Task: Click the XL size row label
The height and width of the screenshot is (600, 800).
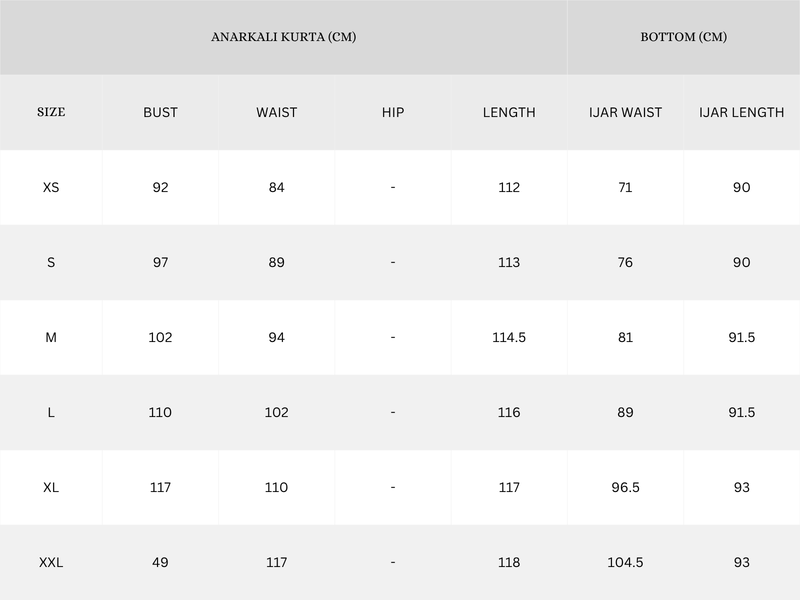Action: click(51, 487)
